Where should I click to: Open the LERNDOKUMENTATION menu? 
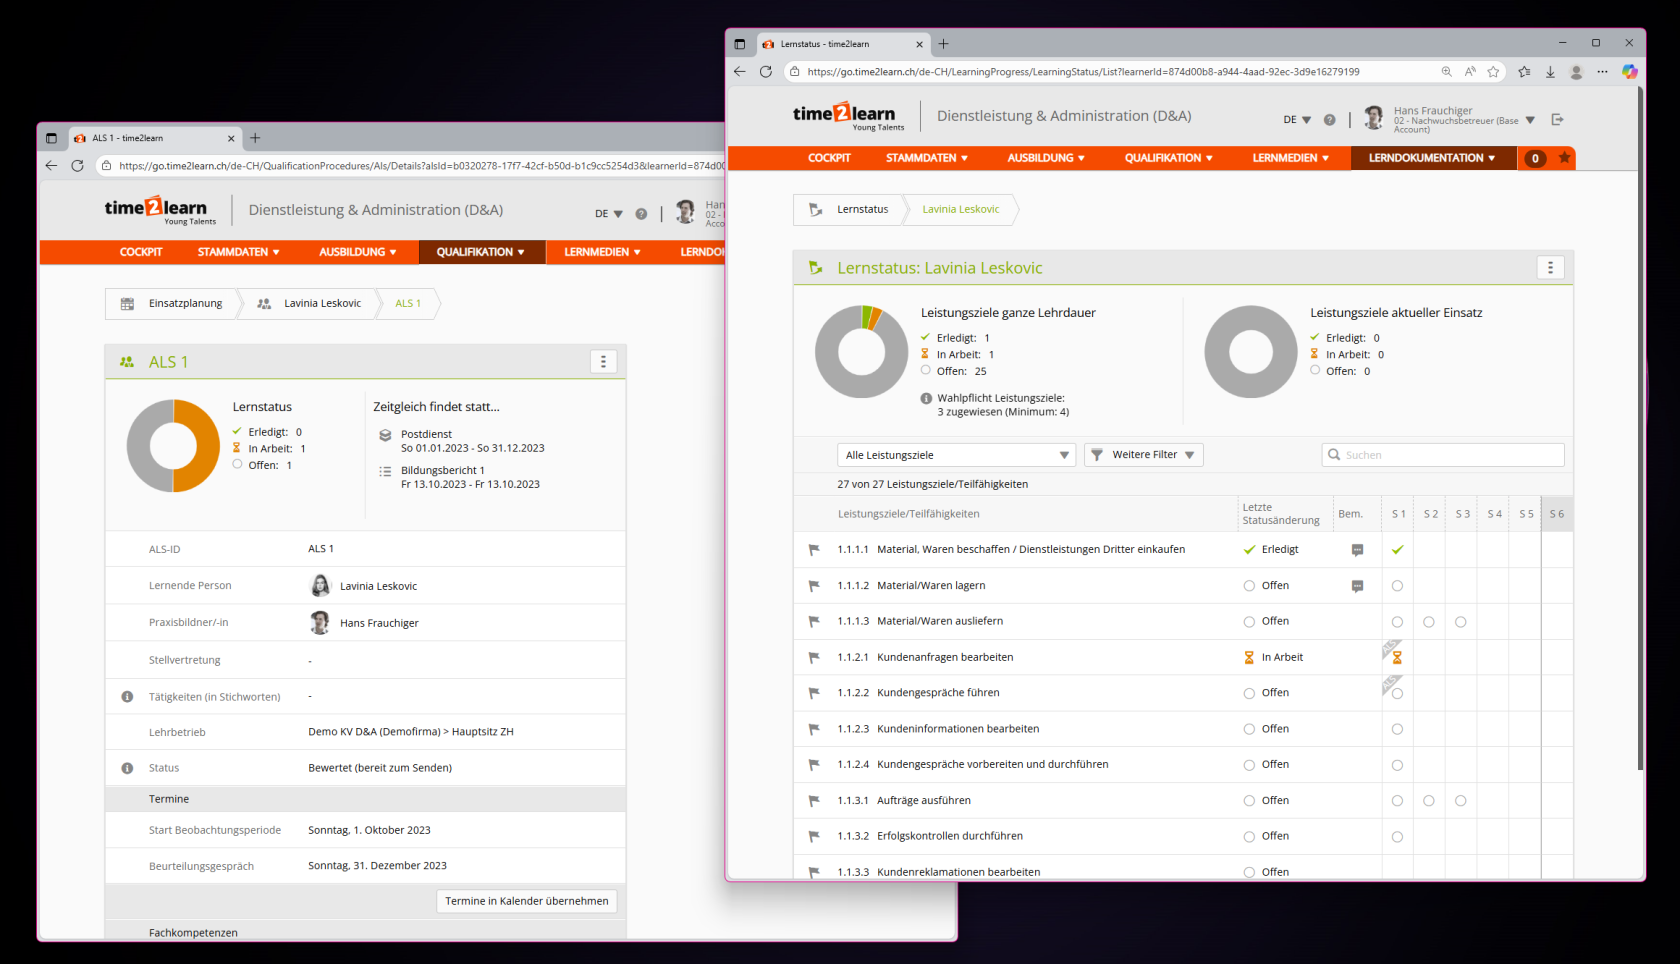pos(1431,158)
